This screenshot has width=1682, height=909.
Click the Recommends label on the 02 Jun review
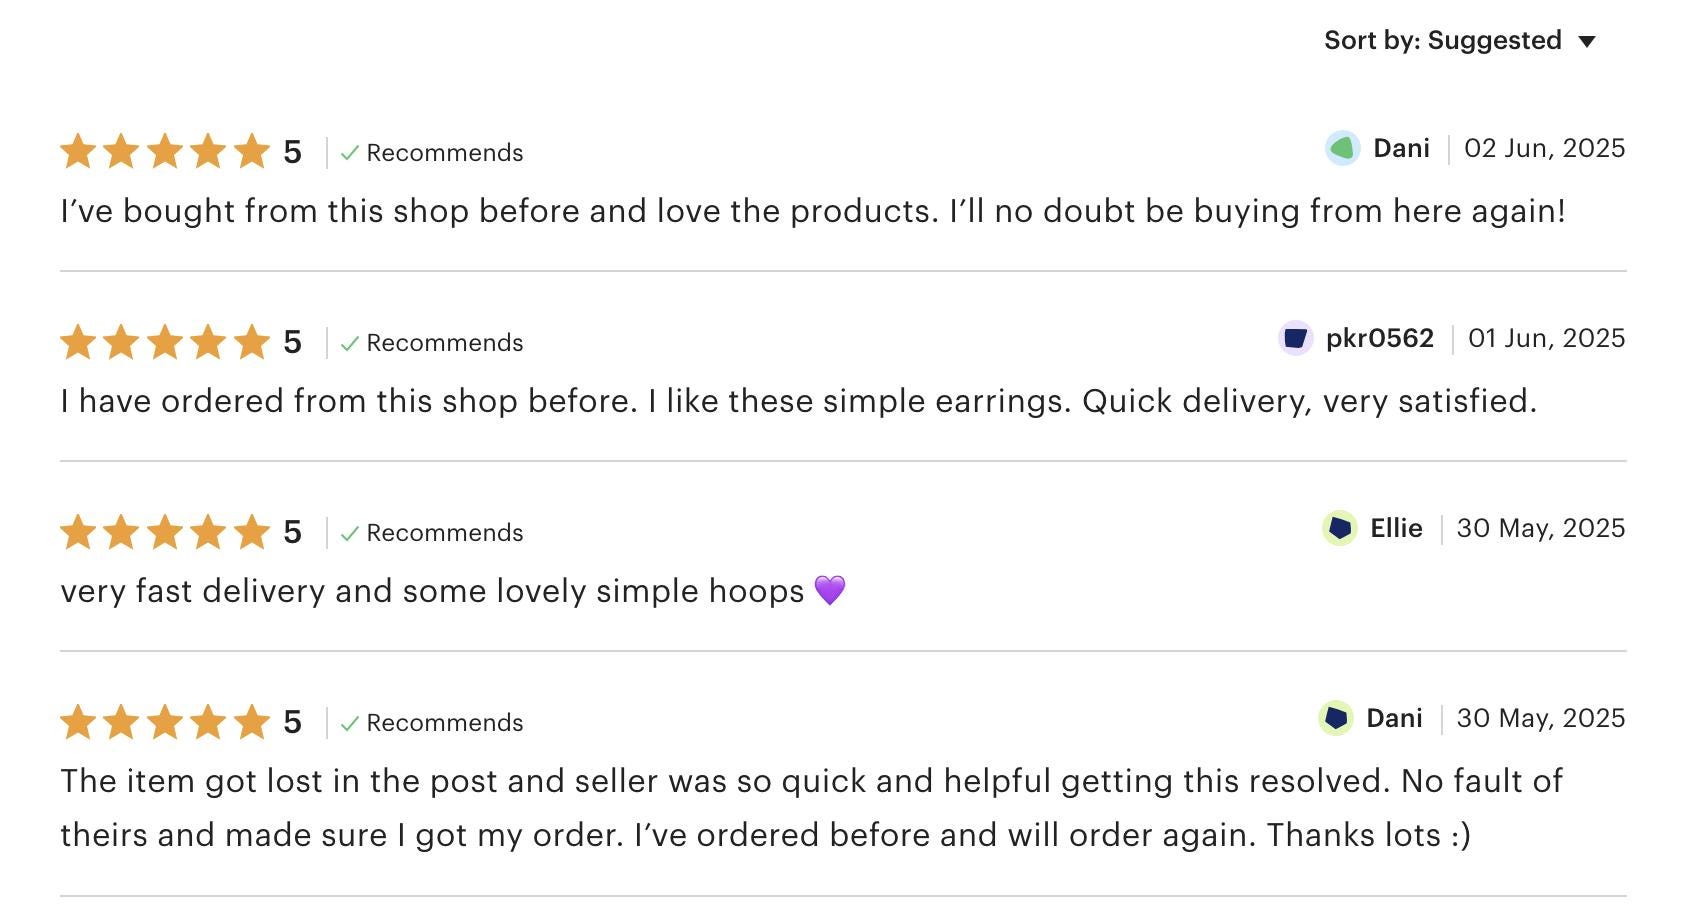click(444, 153)
